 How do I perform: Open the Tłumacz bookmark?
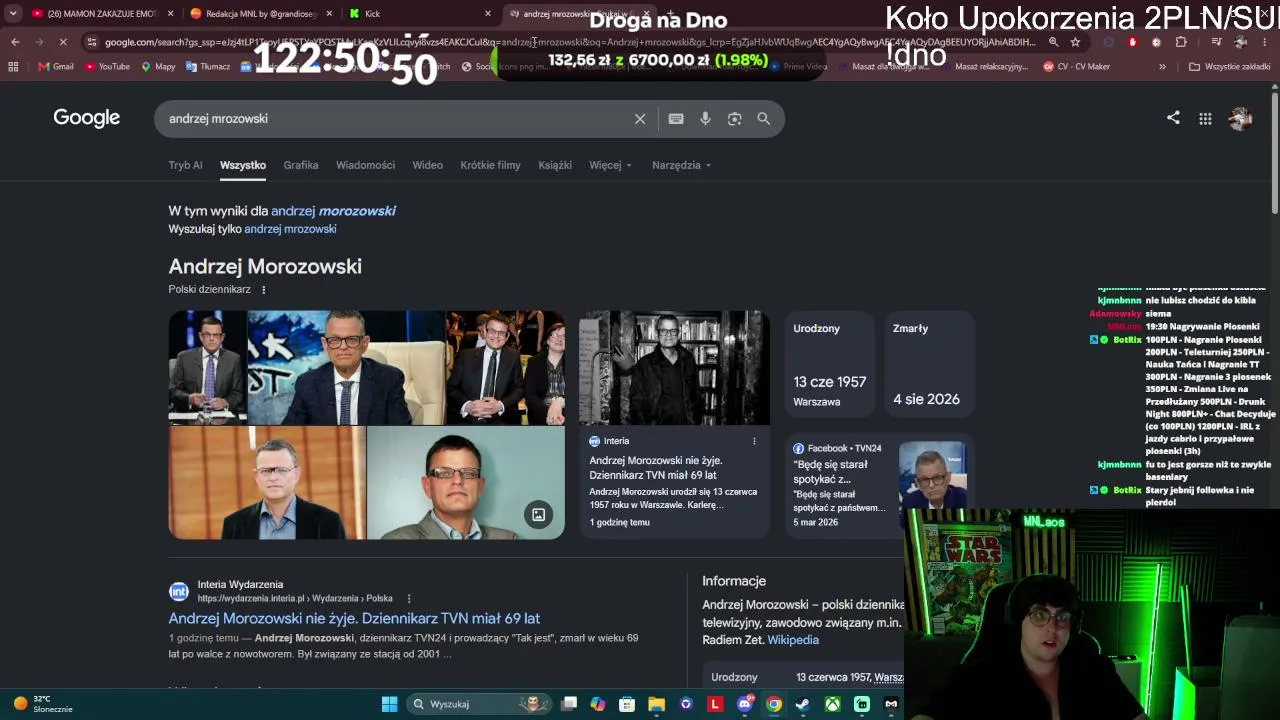(208, 67)
